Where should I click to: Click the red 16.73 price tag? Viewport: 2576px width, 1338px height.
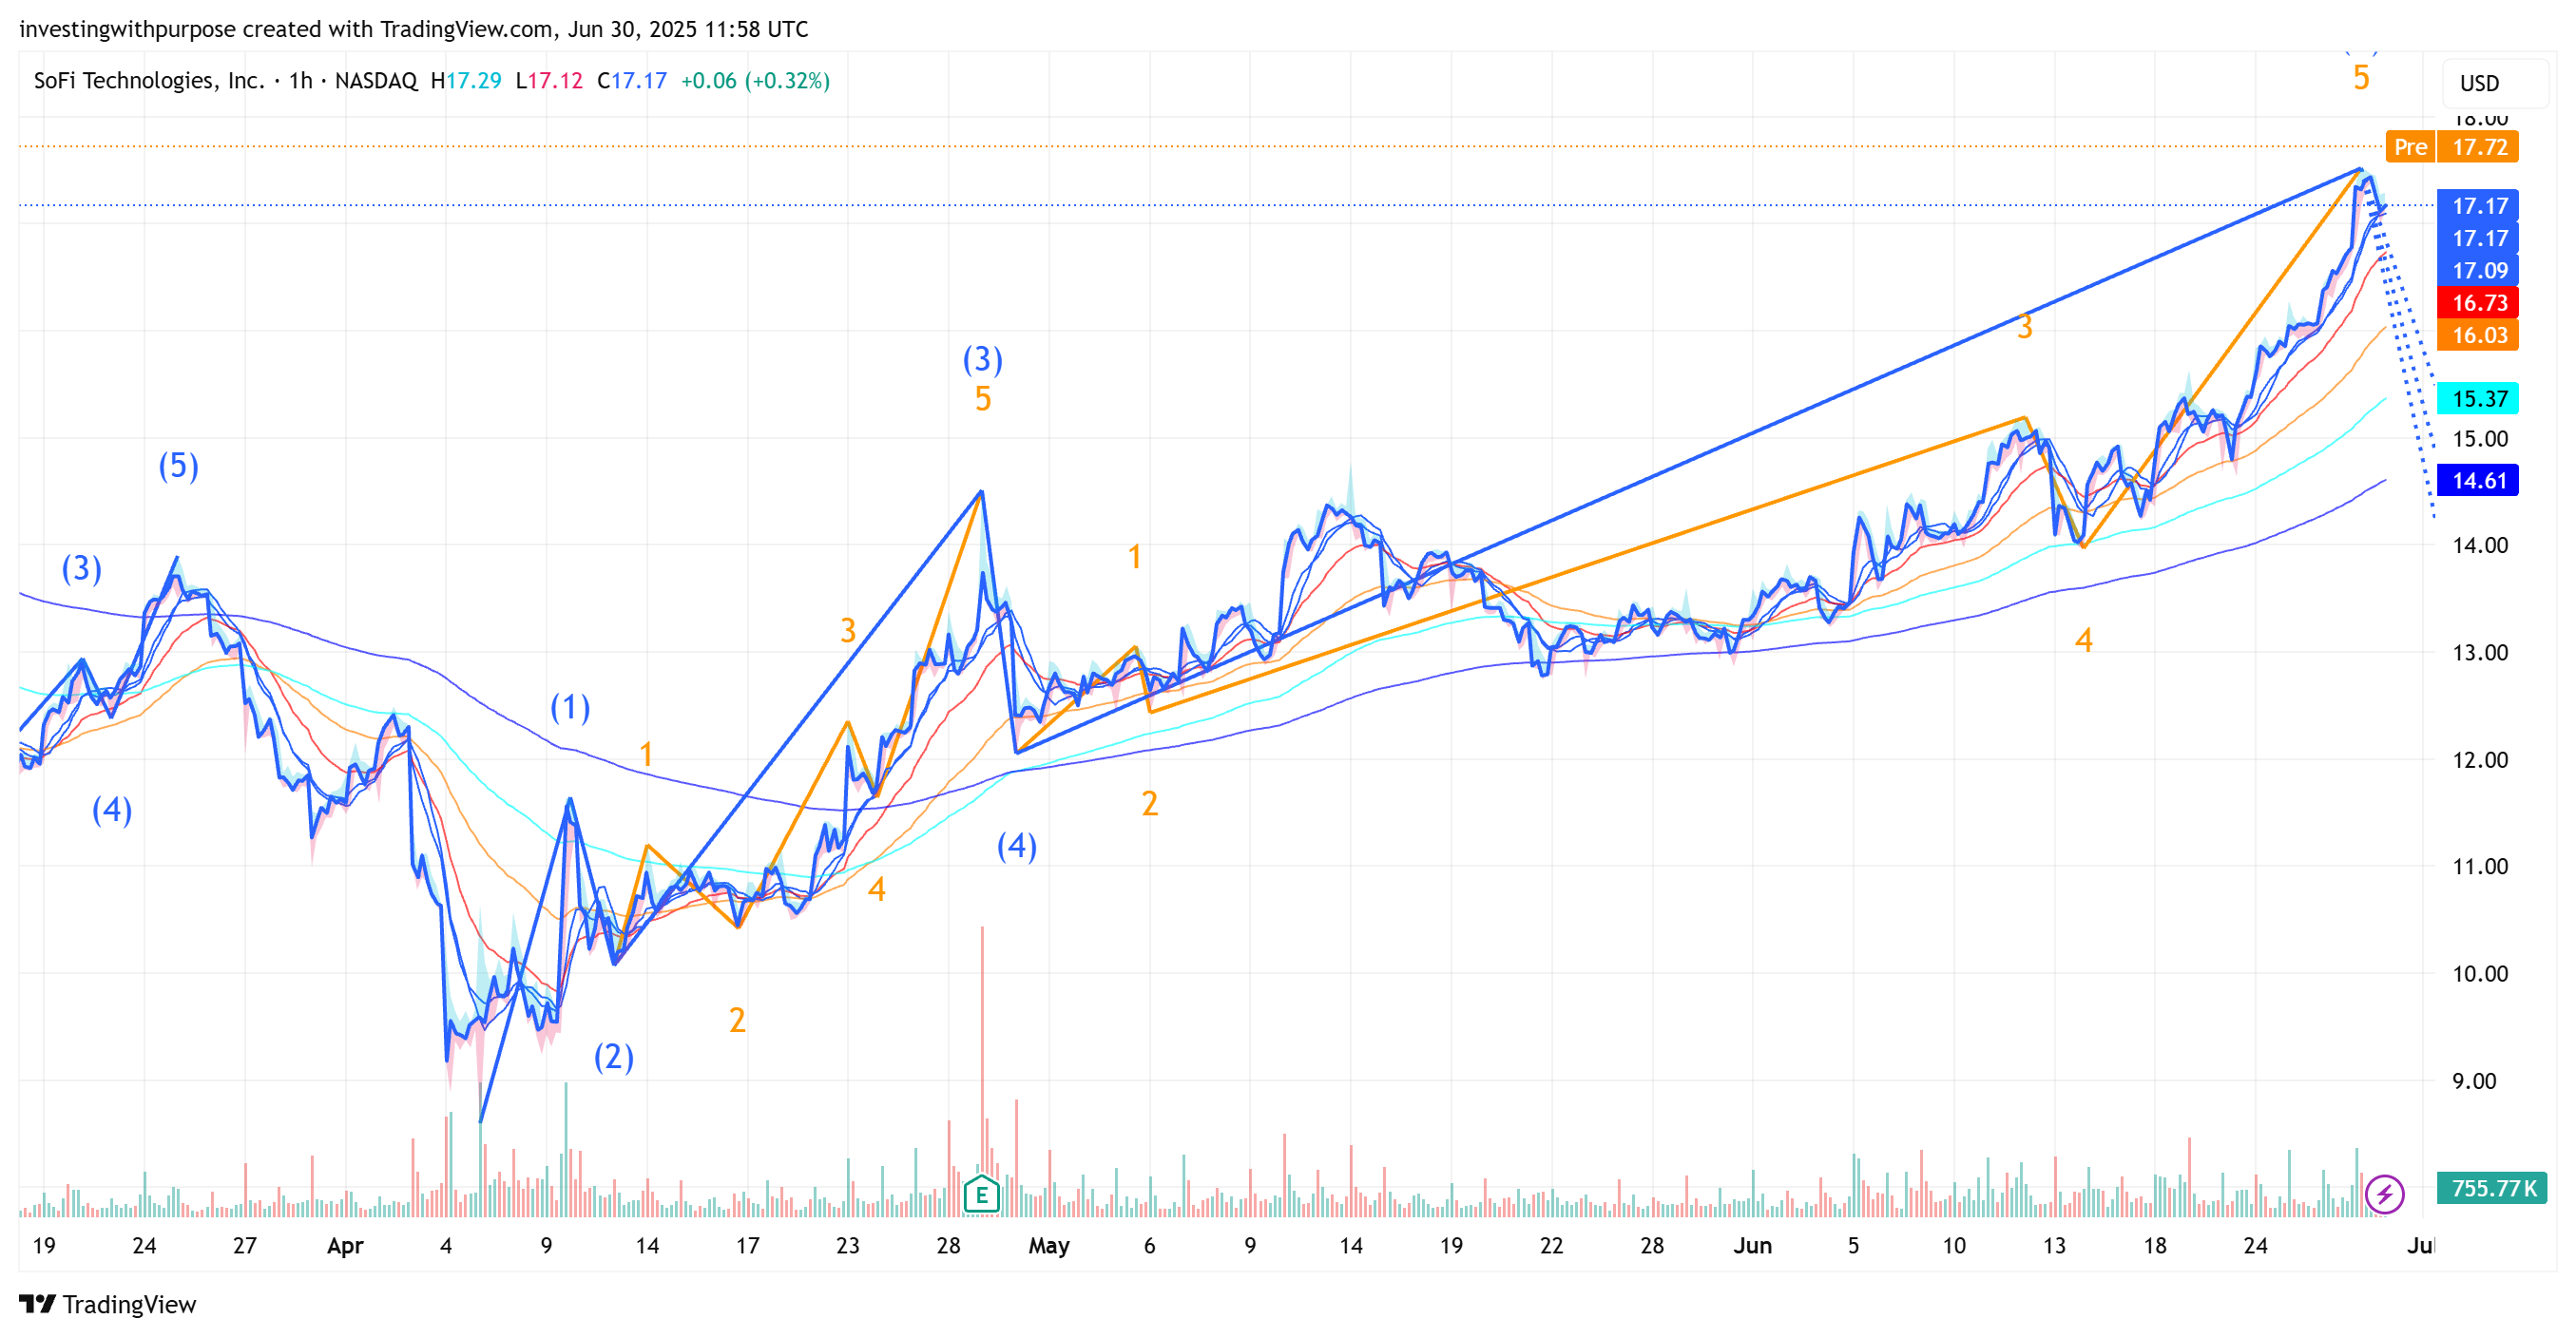coord(2478,303)
